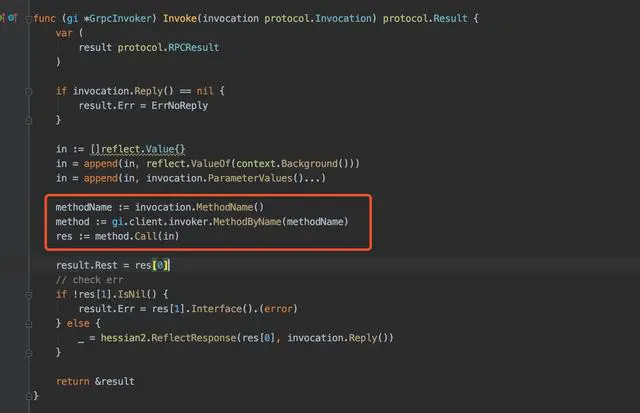
Task: Place cursor on ErrNoReply identifier
Action: tap(180, 105)
